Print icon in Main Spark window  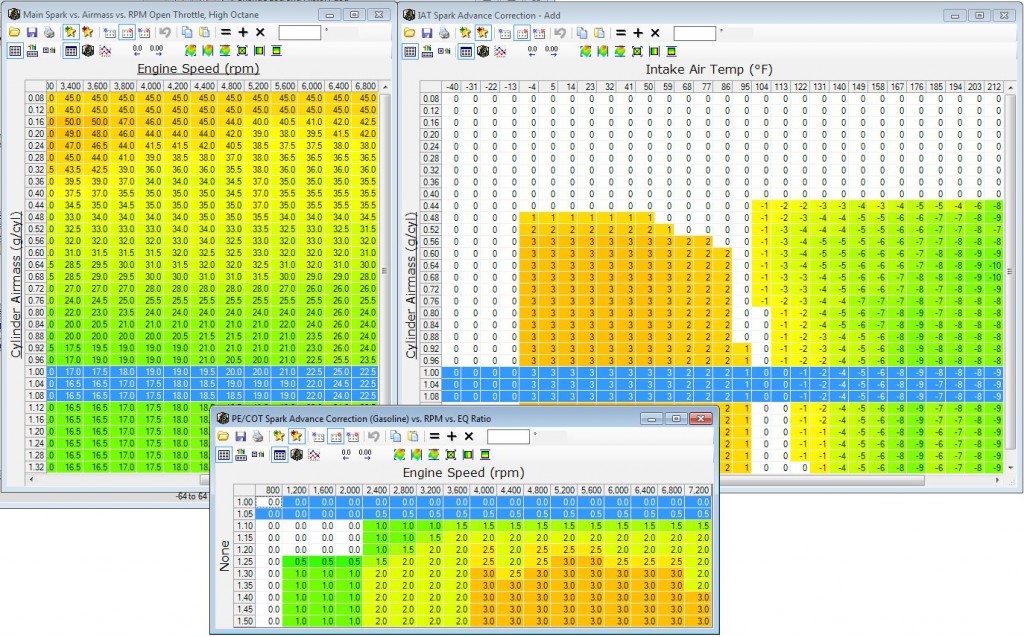(x=49, y=32)
